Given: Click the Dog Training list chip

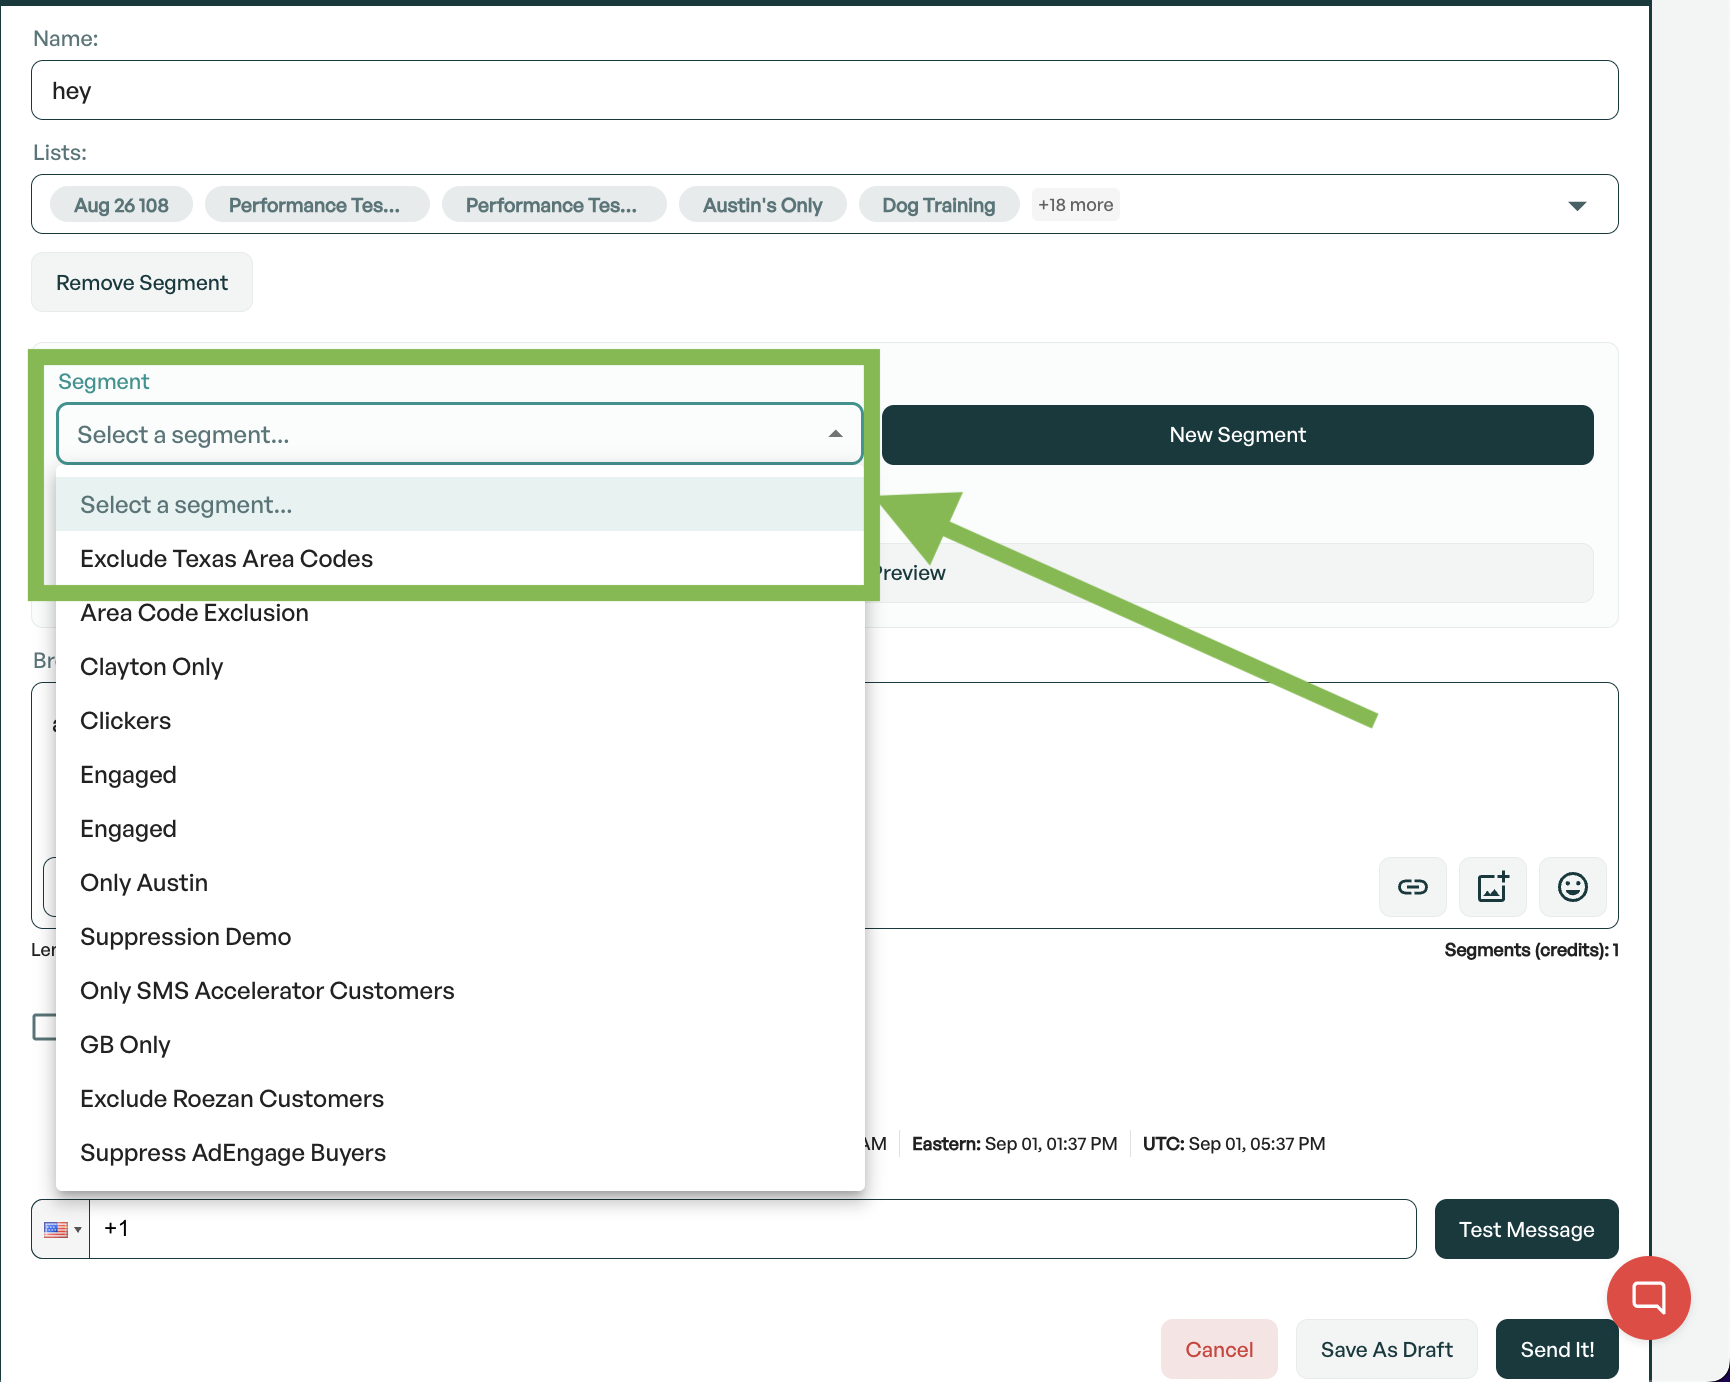Looking at the screenshot, I should click(938, 205).
